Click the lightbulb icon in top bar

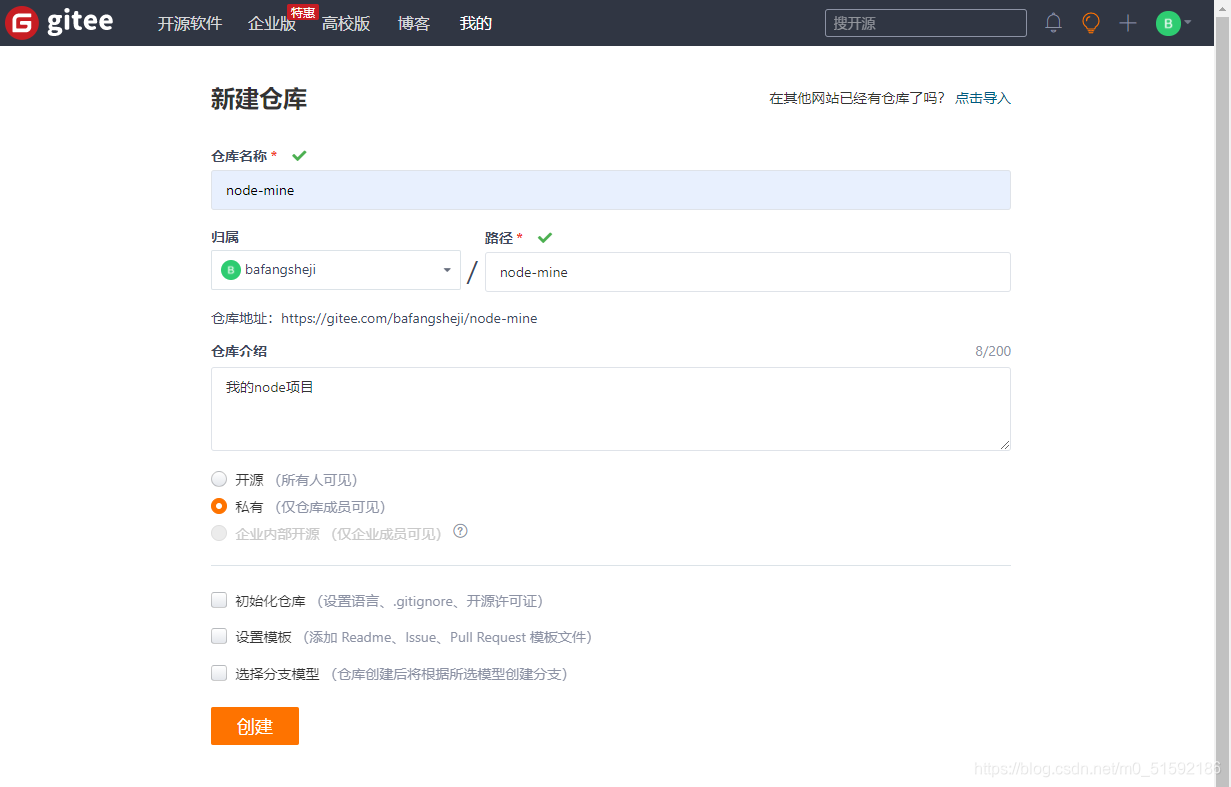point(1090,22)
